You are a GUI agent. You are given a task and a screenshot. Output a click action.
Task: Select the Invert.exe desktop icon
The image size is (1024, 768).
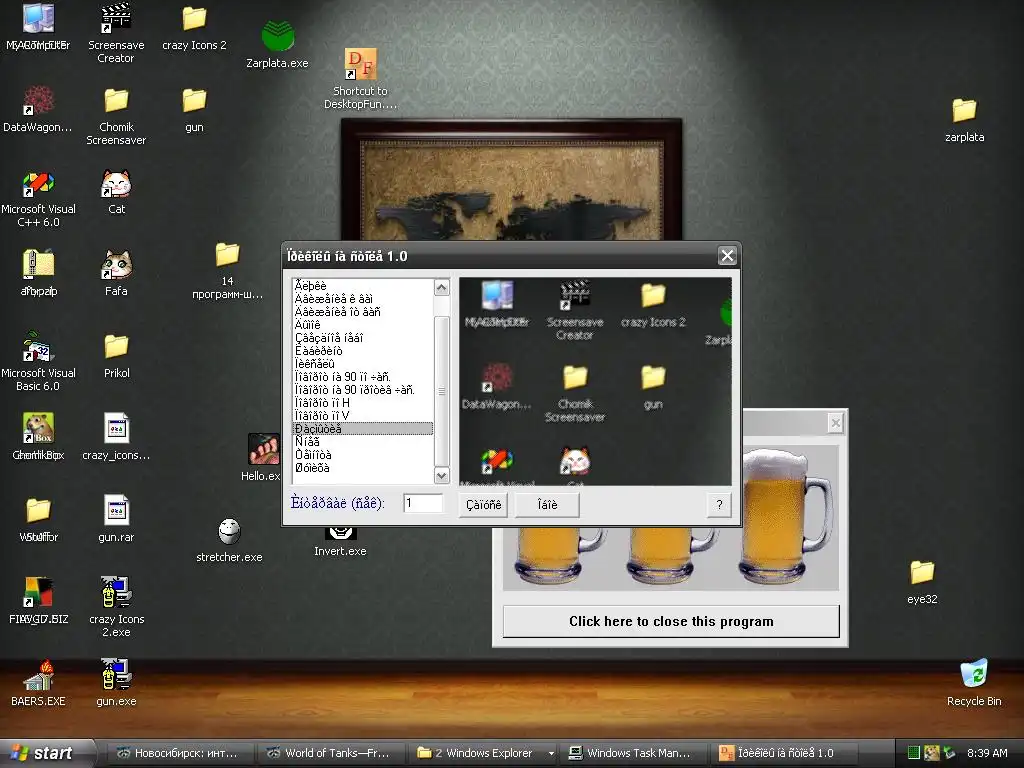340,542
